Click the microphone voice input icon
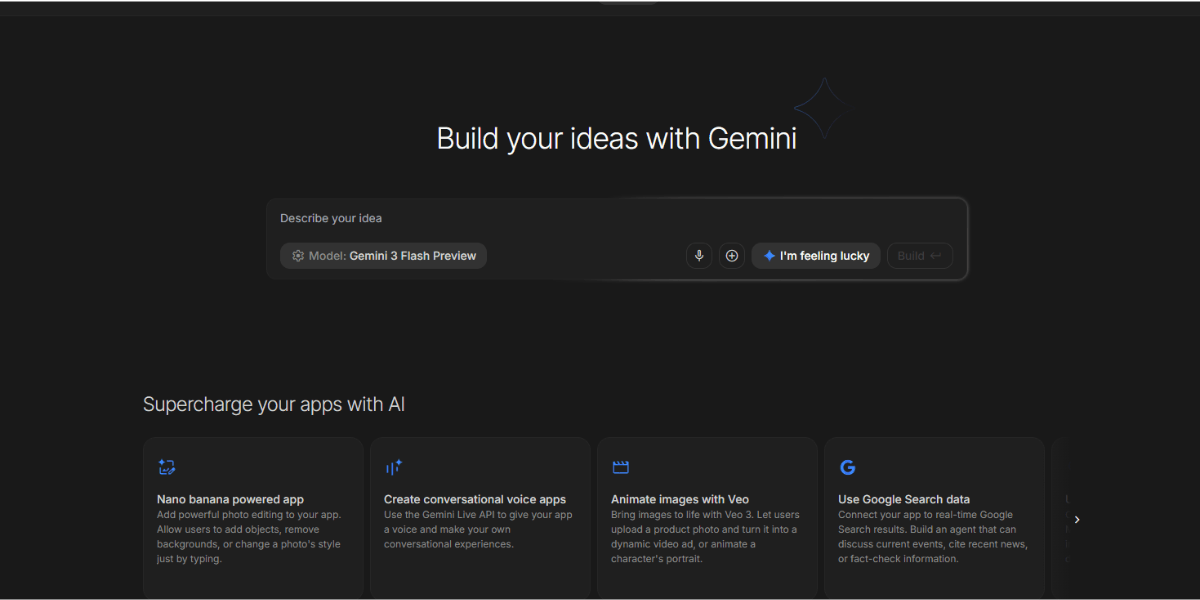This screenshot has height=600, width=1200. click(700, 256)
